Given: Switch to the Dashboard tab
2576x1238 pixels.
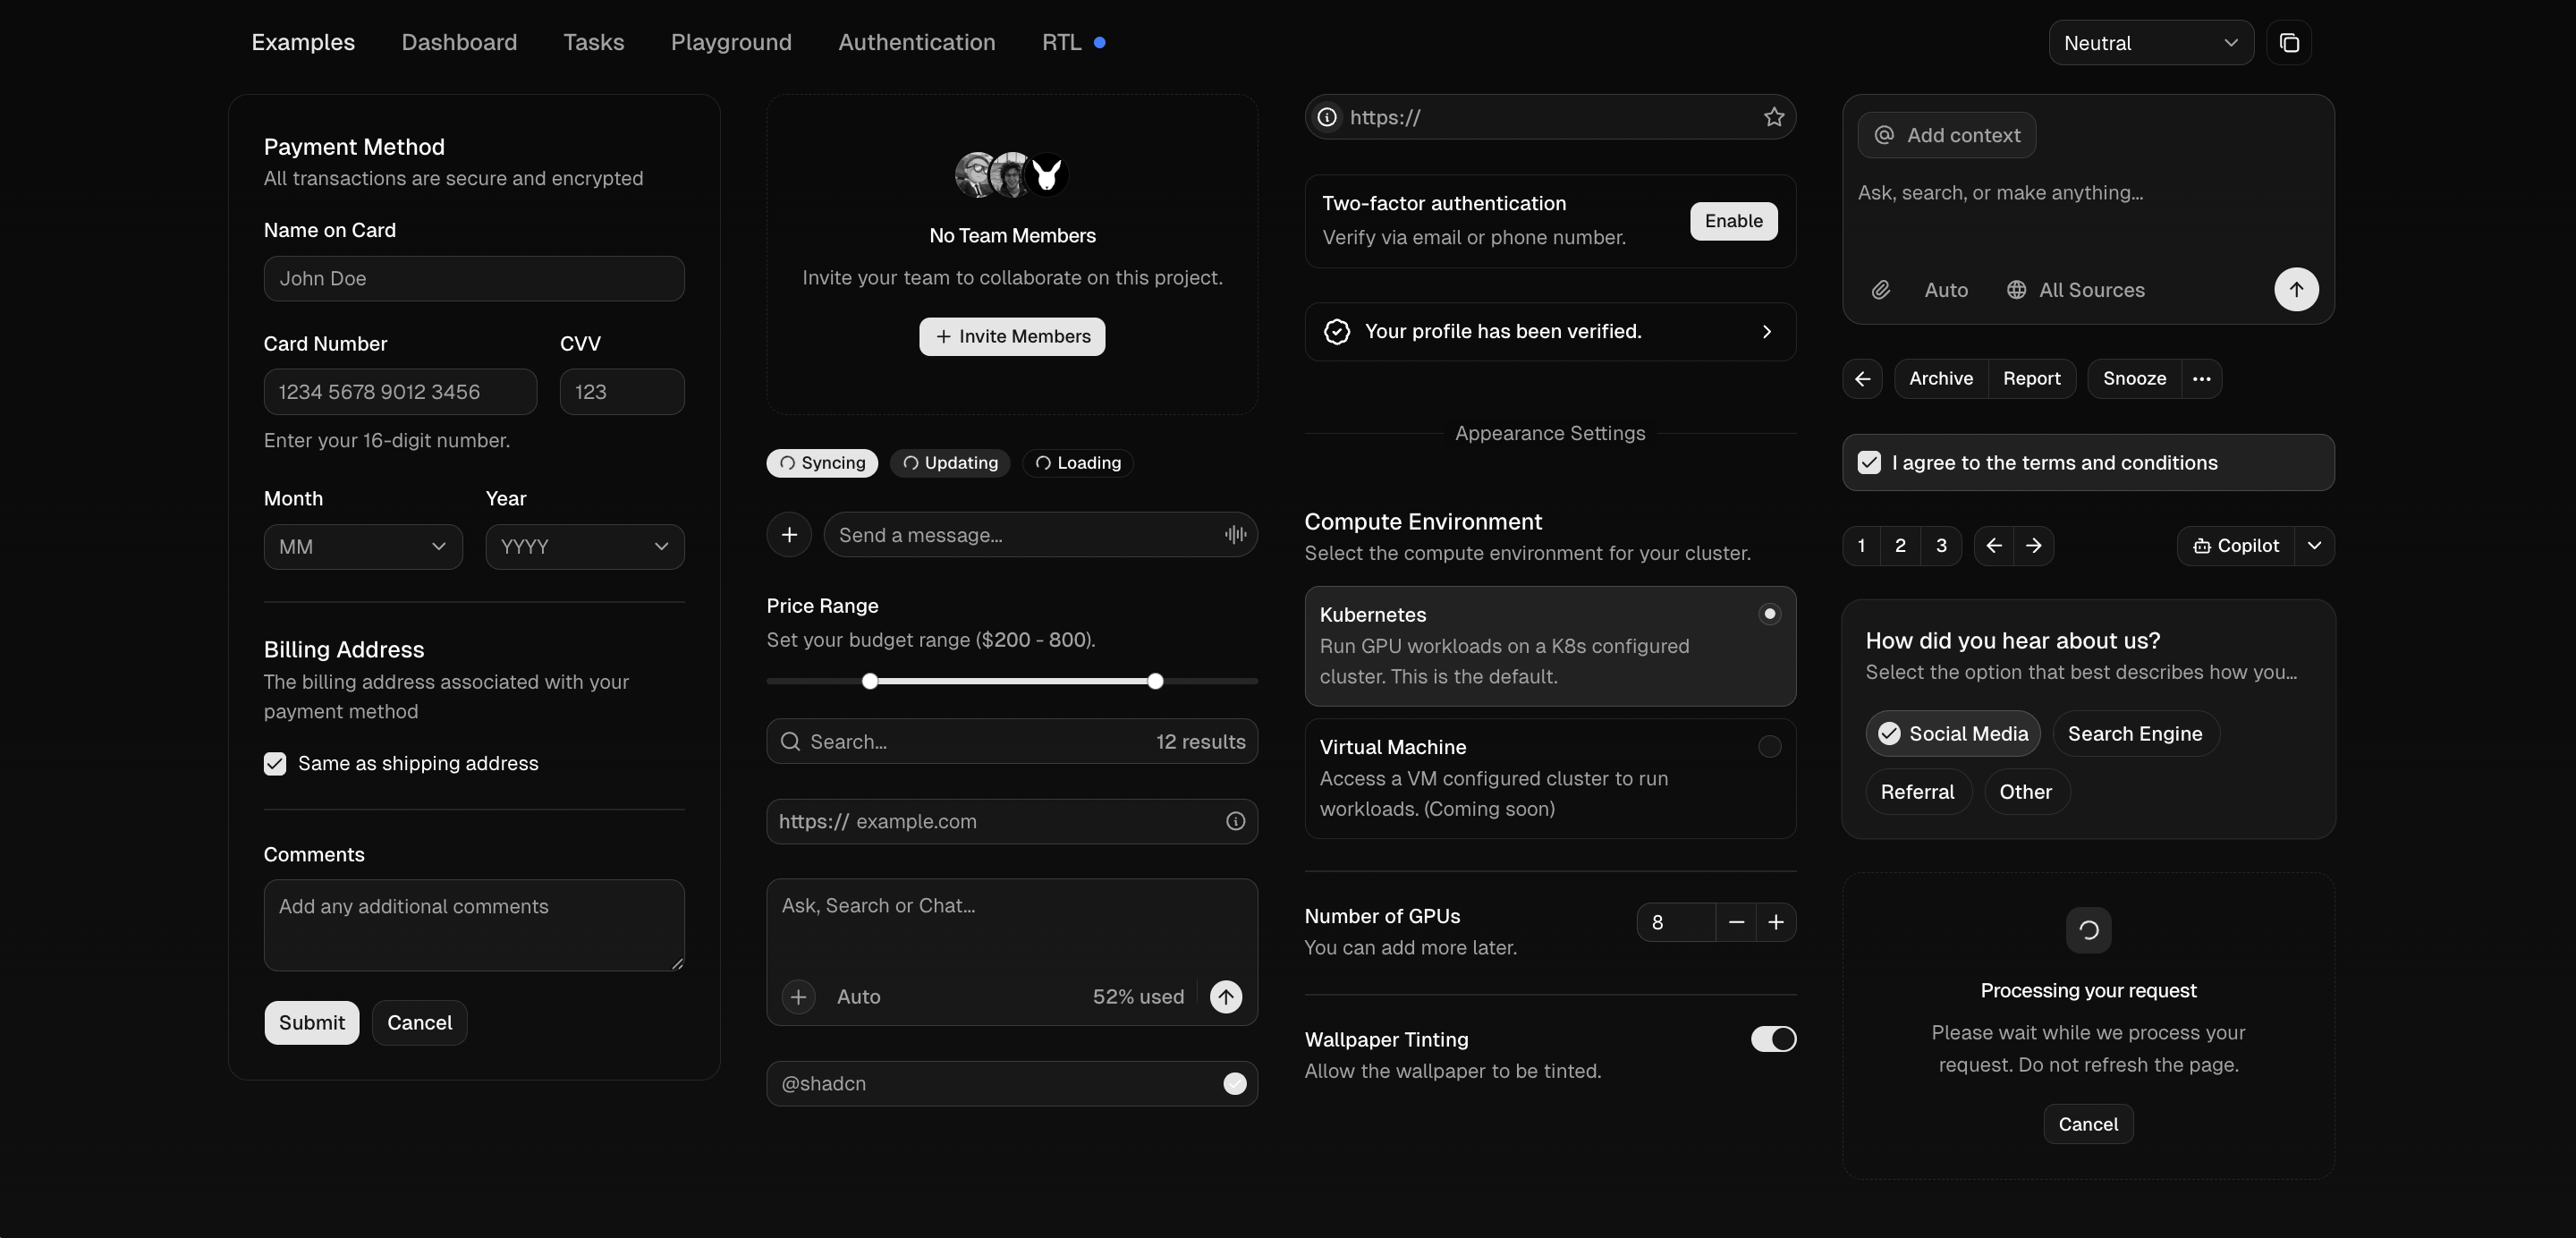Looking at the screenshot, I should [x=459, y=42].
